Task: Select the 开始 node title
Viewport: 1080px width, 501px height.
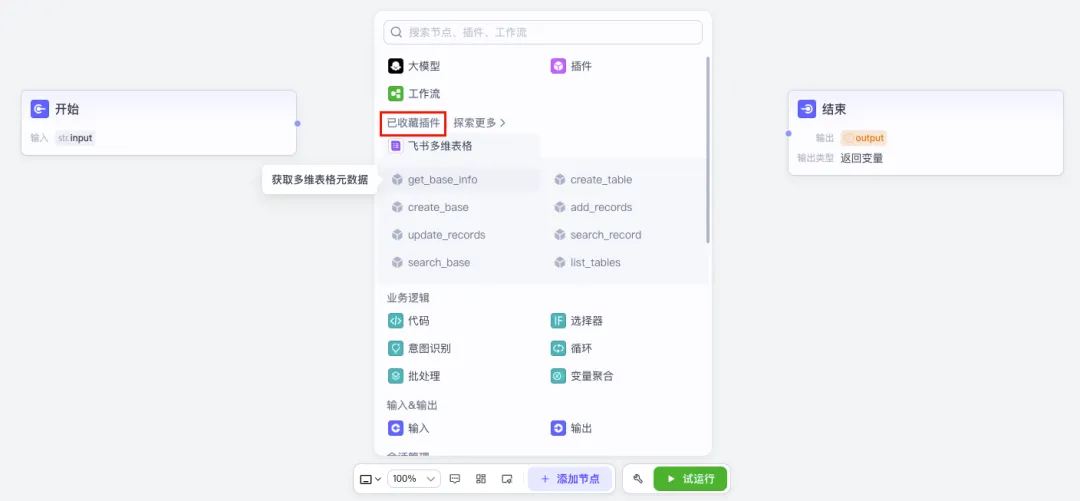Action: coord(67,109)
